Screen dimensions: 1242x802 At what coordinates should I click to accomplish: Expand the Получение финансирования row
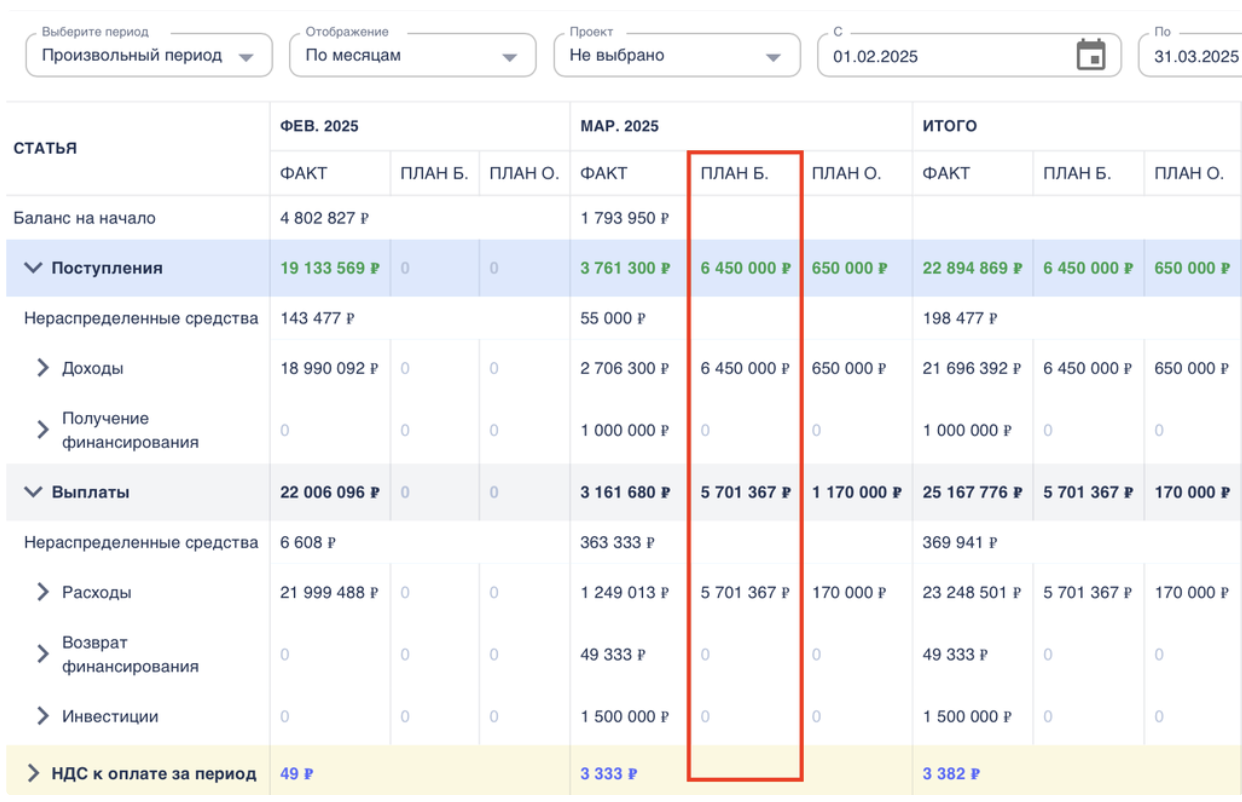[x=42, y=430]
